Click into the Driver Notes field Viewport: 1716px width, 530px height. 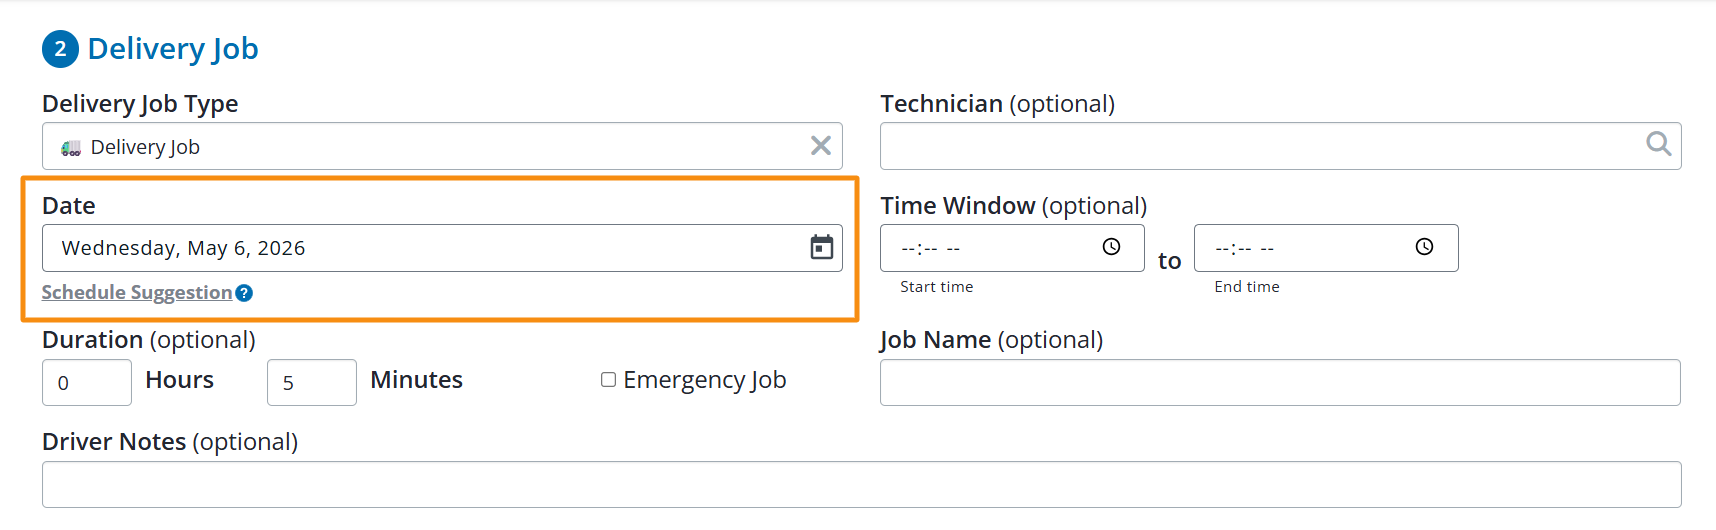click(862, 484)
